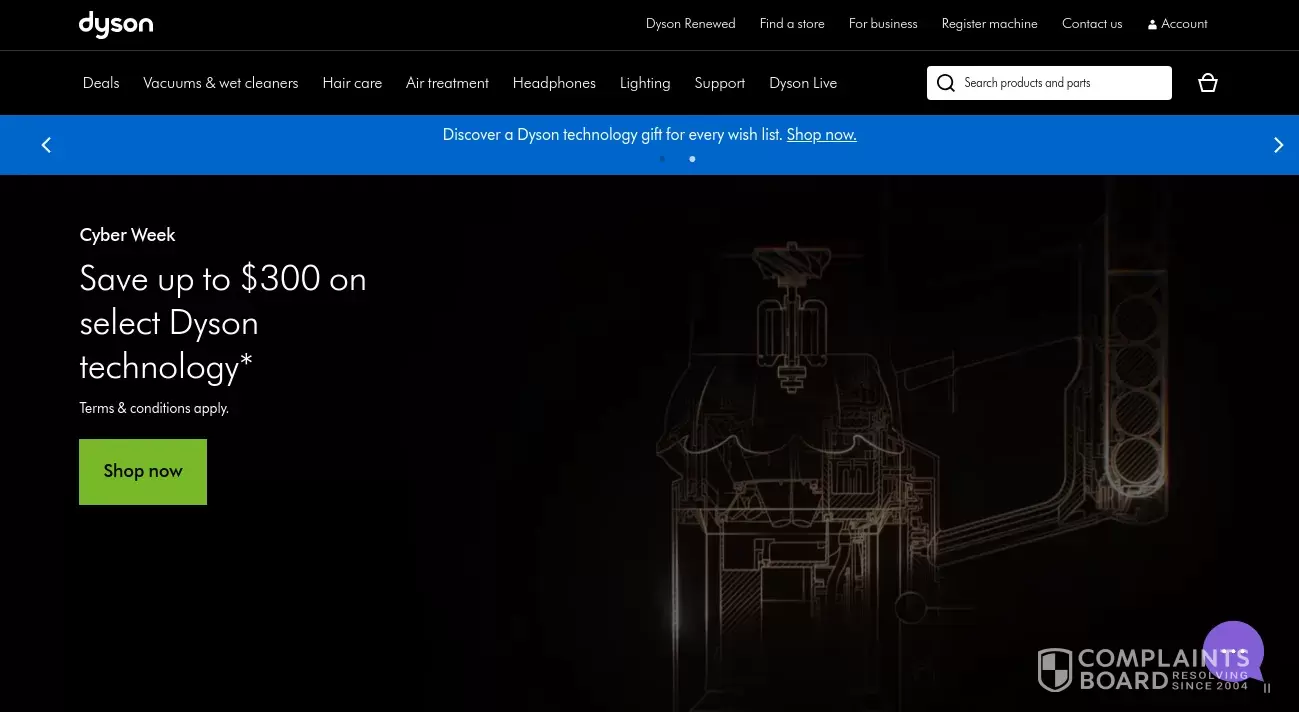Follow the Shop now link in blue banner
The height and width of the screenshot is (712, 1299).
click(821, 134)
